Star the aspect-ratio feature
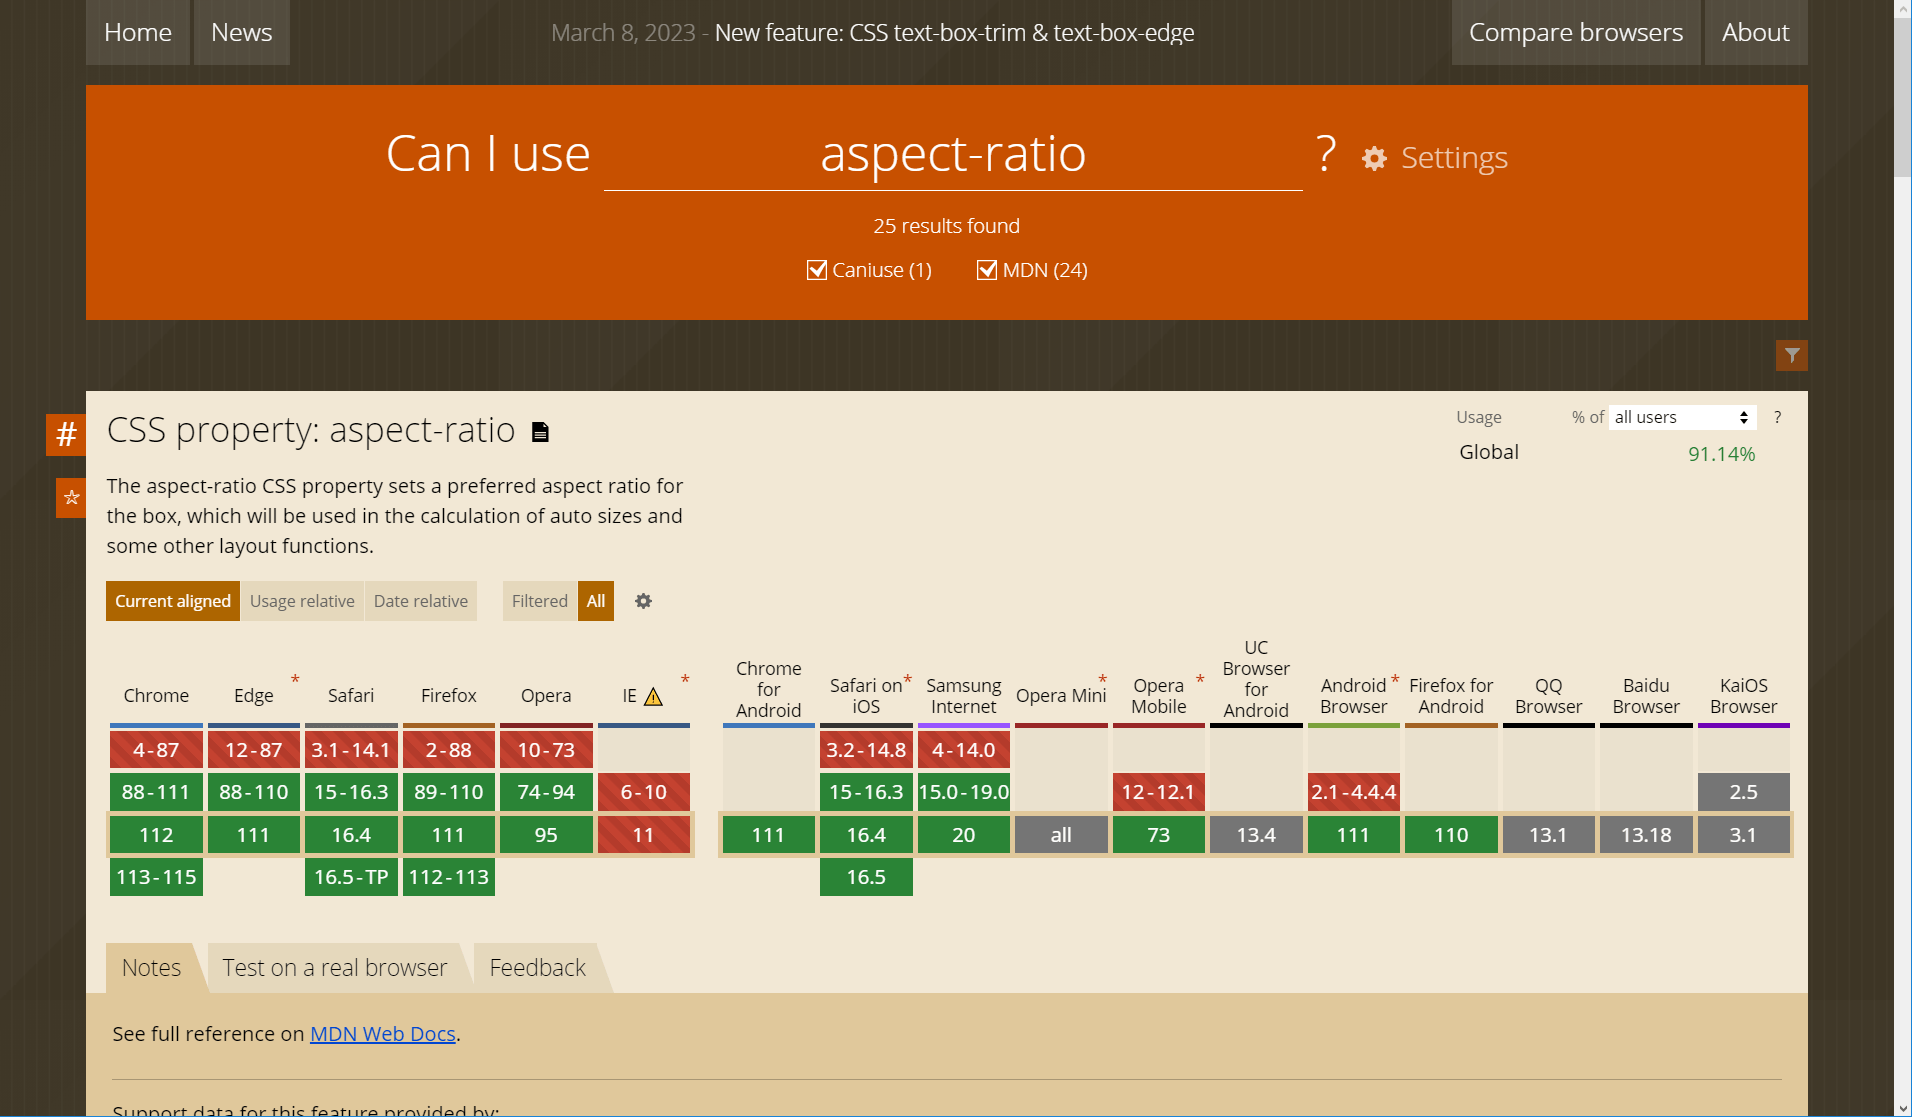 (x=71, y=497)
